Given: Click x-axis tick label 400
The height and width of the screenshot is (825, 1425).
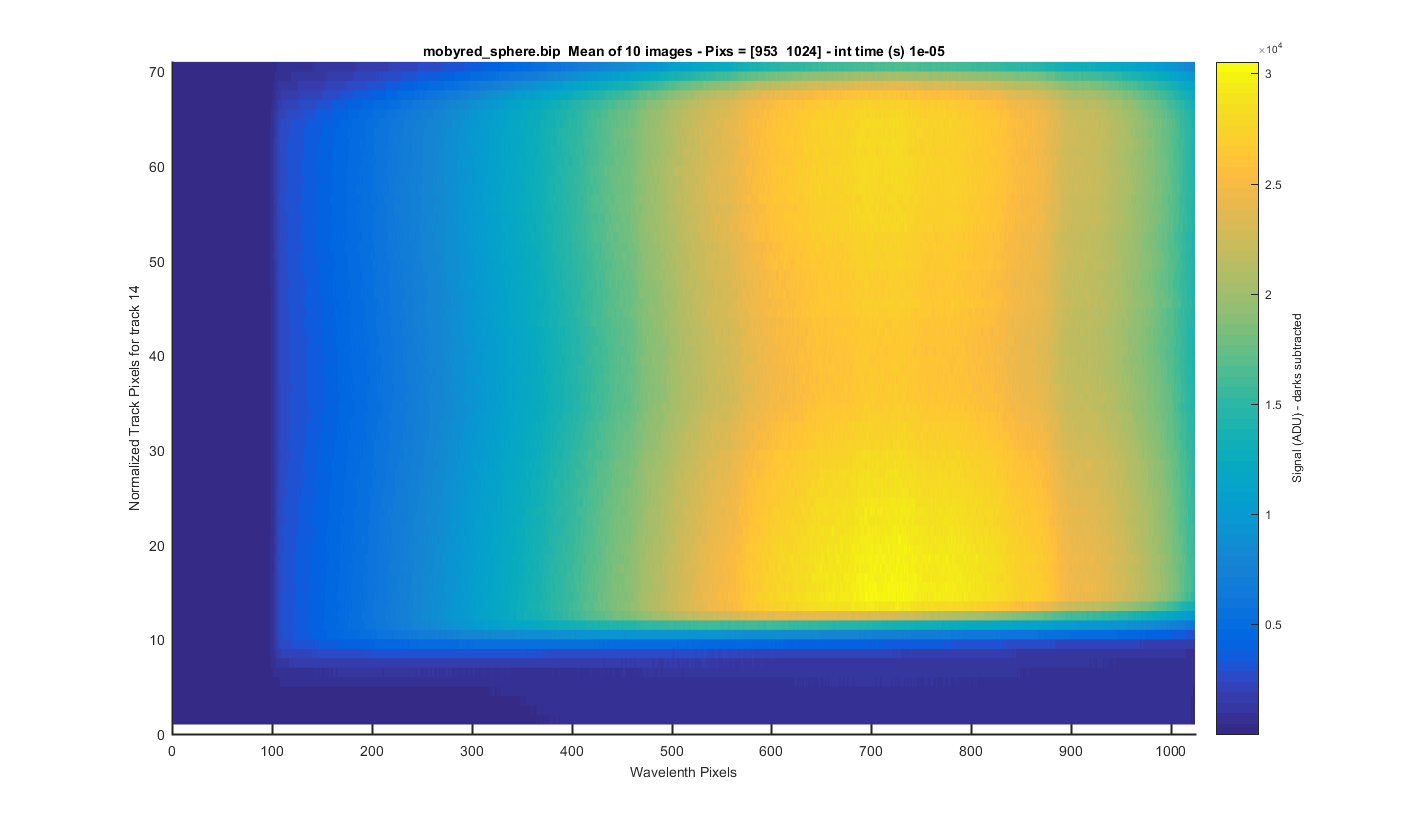Looking at the screenshot, I should point(572,750).
